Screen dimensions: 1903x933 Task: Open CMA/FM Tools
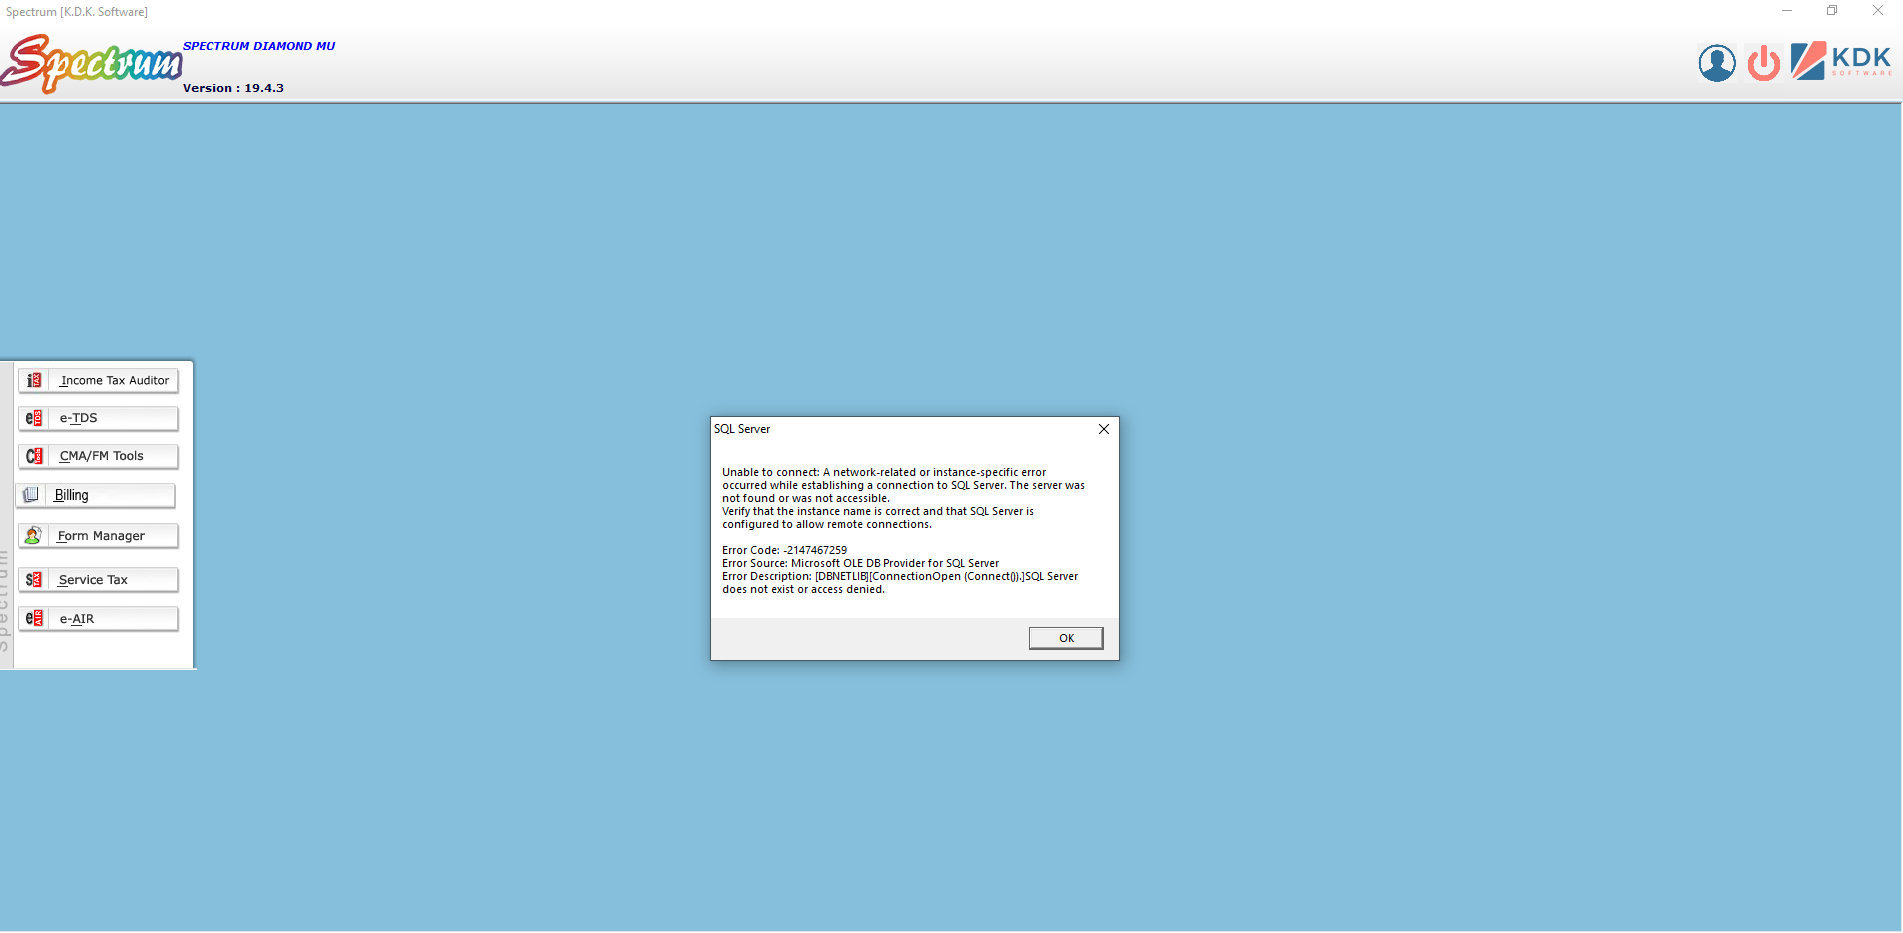point(98,456)
